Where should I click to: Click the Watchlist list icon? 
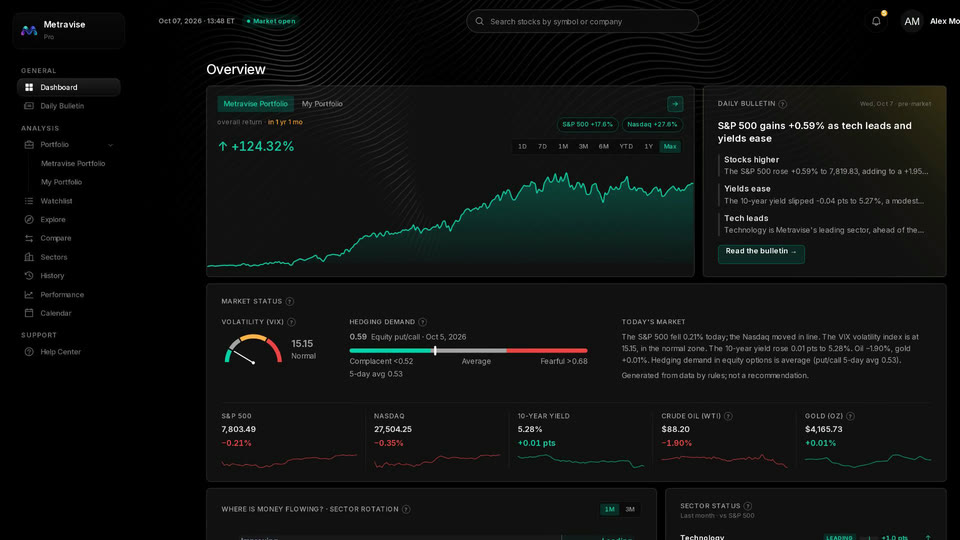coord(29,201)
